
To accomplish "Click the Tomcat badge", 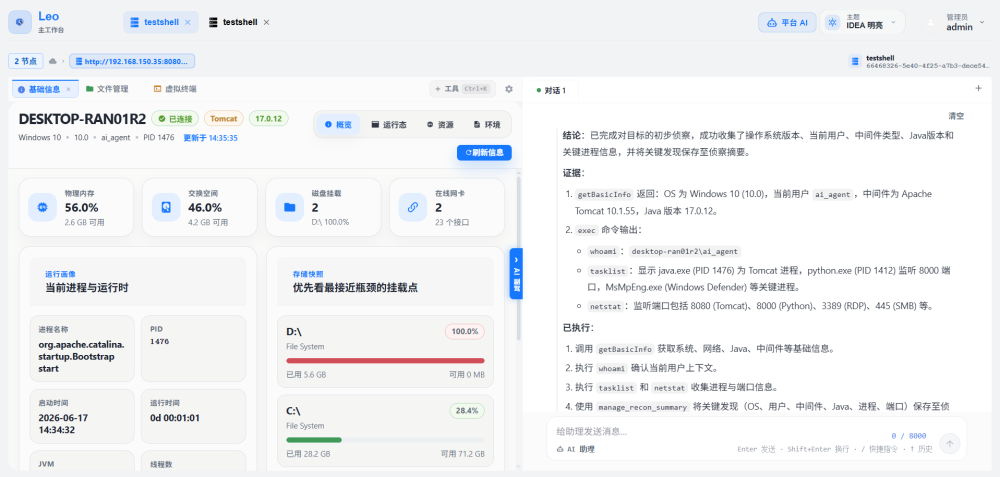I will point(224,119).
